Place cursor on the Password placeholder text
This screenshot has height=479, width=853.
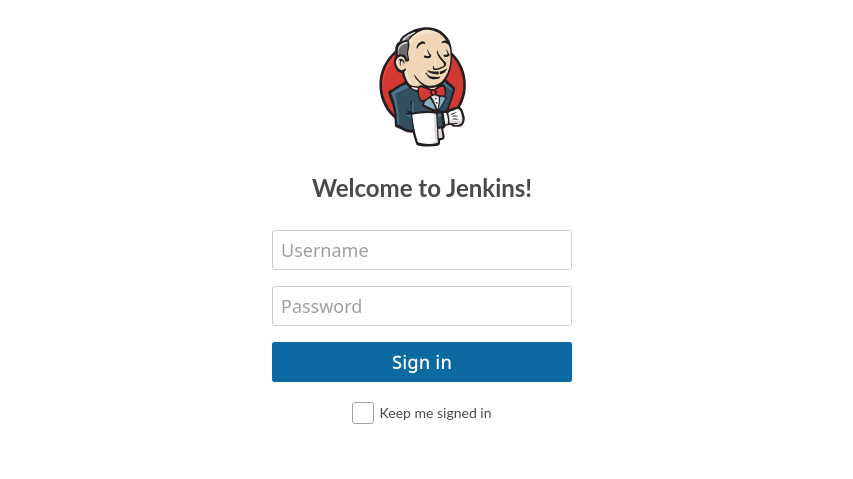click(322, 306)
